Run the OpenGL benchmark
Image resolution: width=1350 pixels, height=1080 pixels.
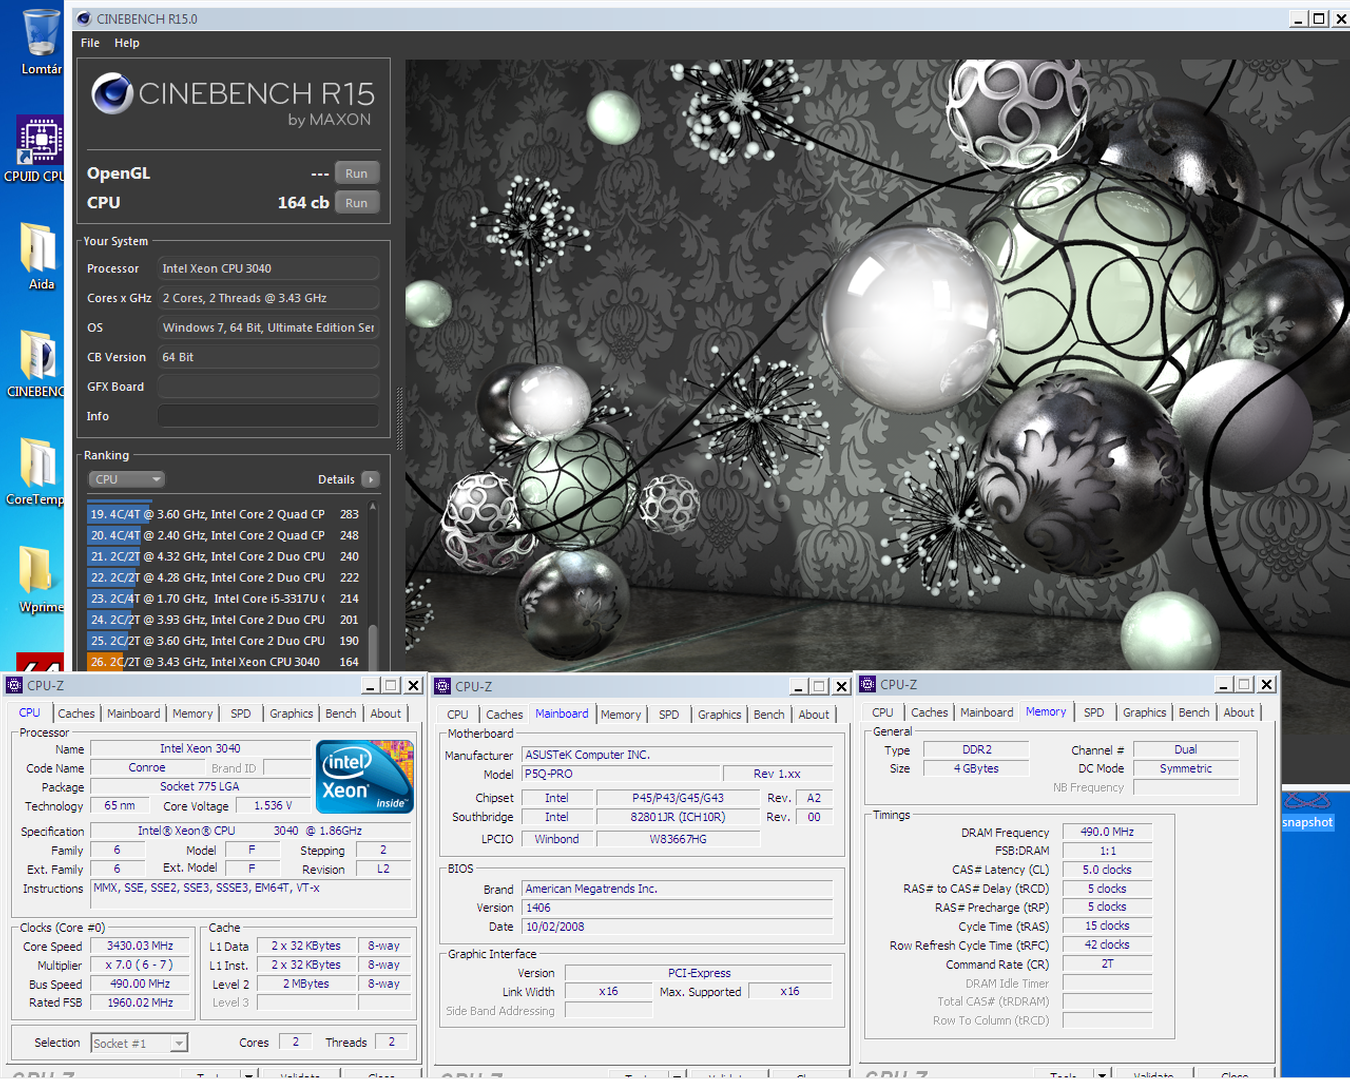click(356, 173)
